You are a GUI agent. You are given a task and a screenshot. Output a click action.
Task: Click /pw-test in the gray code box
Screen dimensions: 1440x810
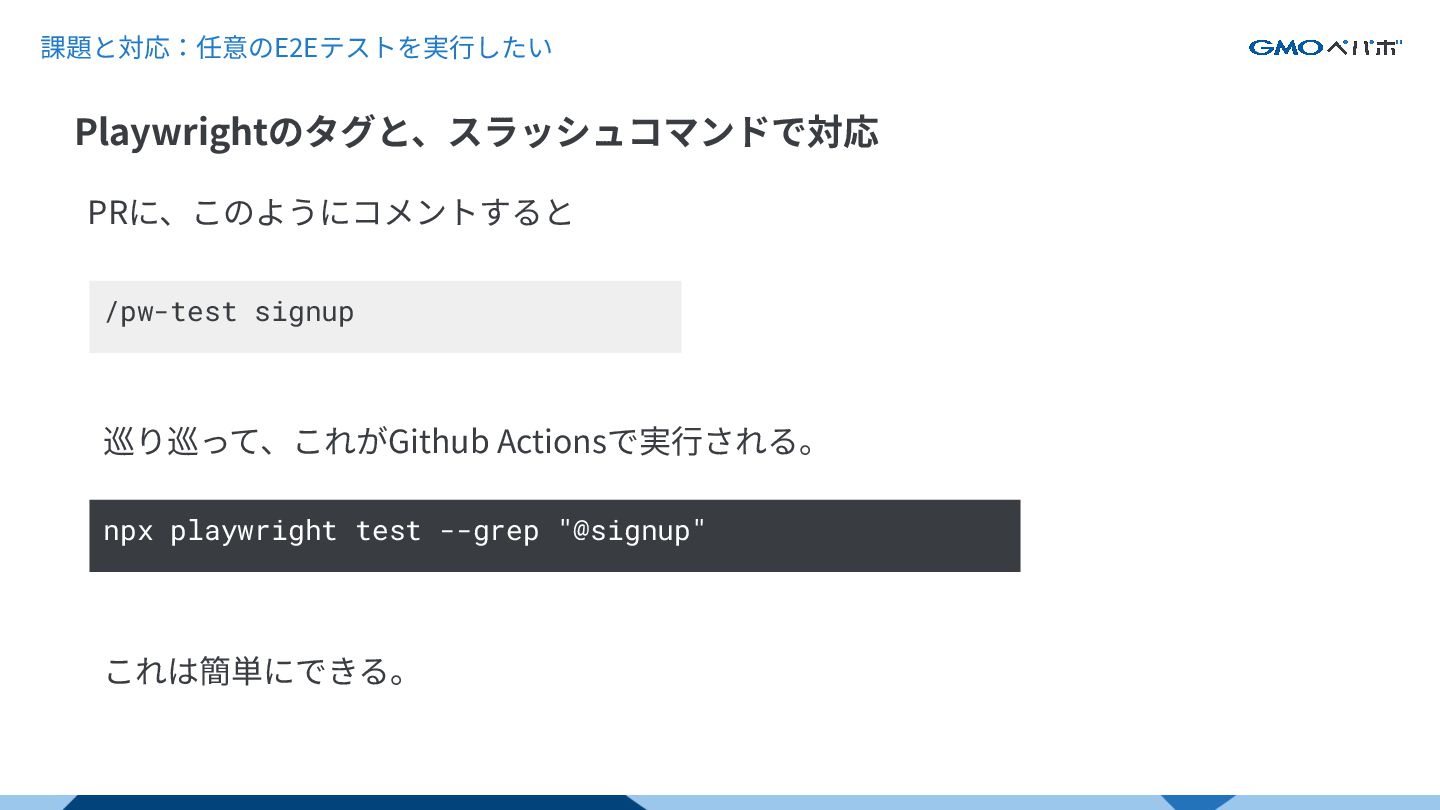click(x=170, y=312)
